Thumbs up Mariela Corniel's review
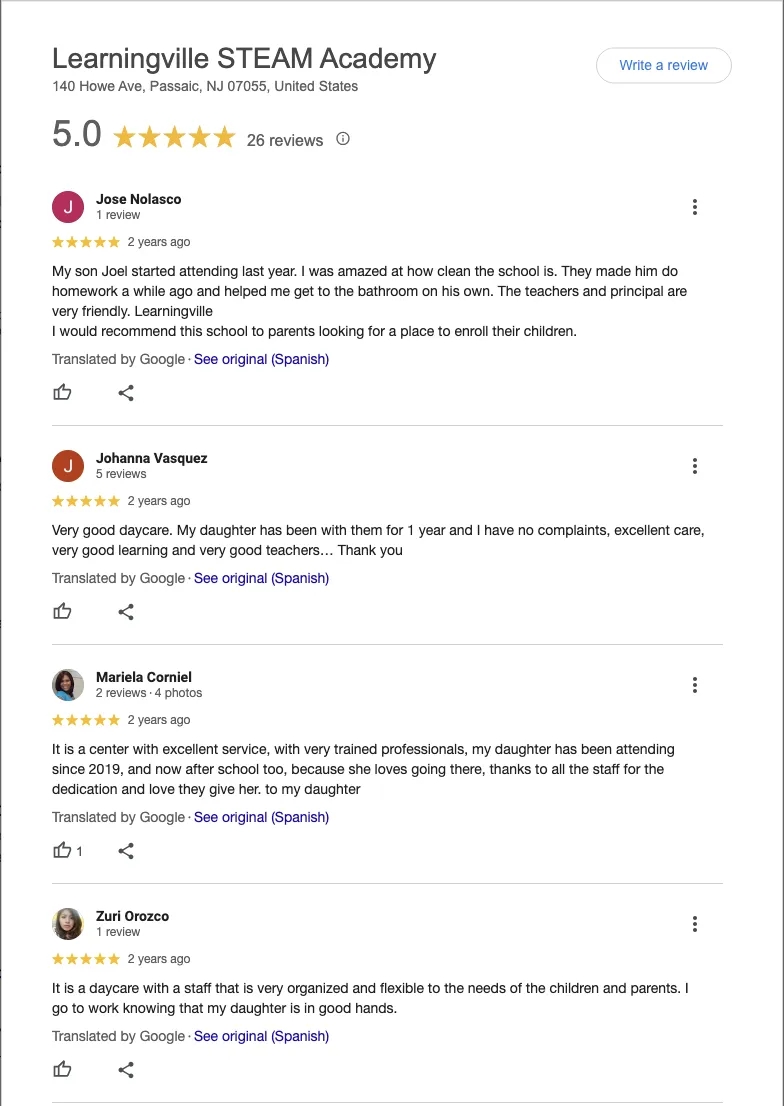 coord(63,851)
